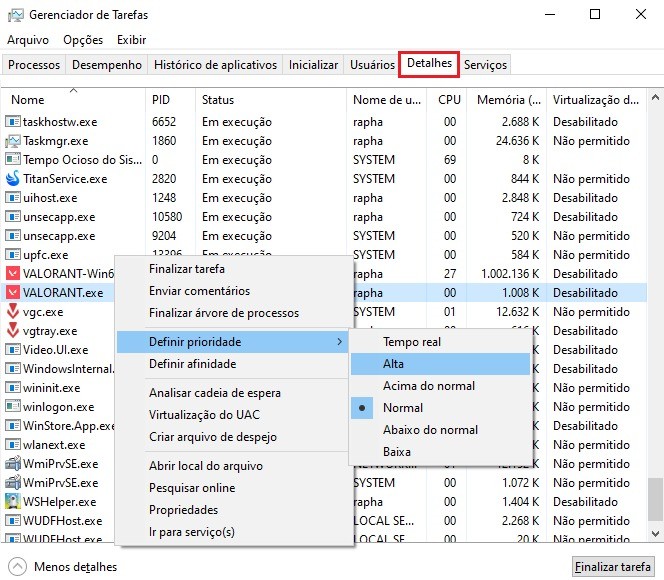The image size is (664, 580).
Task: Click the taskhostw.exe process icon
Action: [13, 122]
